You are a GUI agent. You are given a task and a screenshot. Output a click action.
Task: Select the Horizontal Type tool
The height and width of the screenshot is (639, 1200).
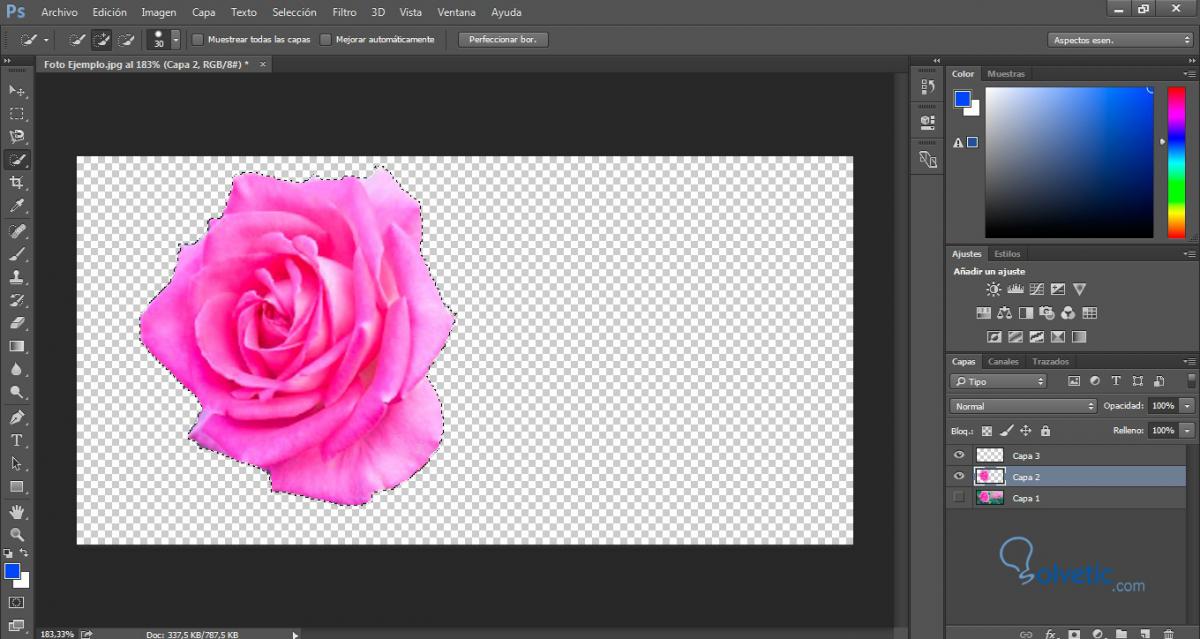pos(17,440)
